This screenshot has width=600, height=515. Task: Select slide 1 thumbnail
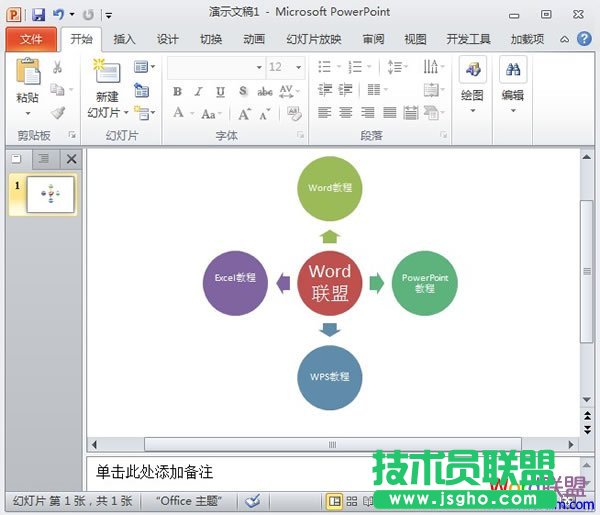click(50, 194)
